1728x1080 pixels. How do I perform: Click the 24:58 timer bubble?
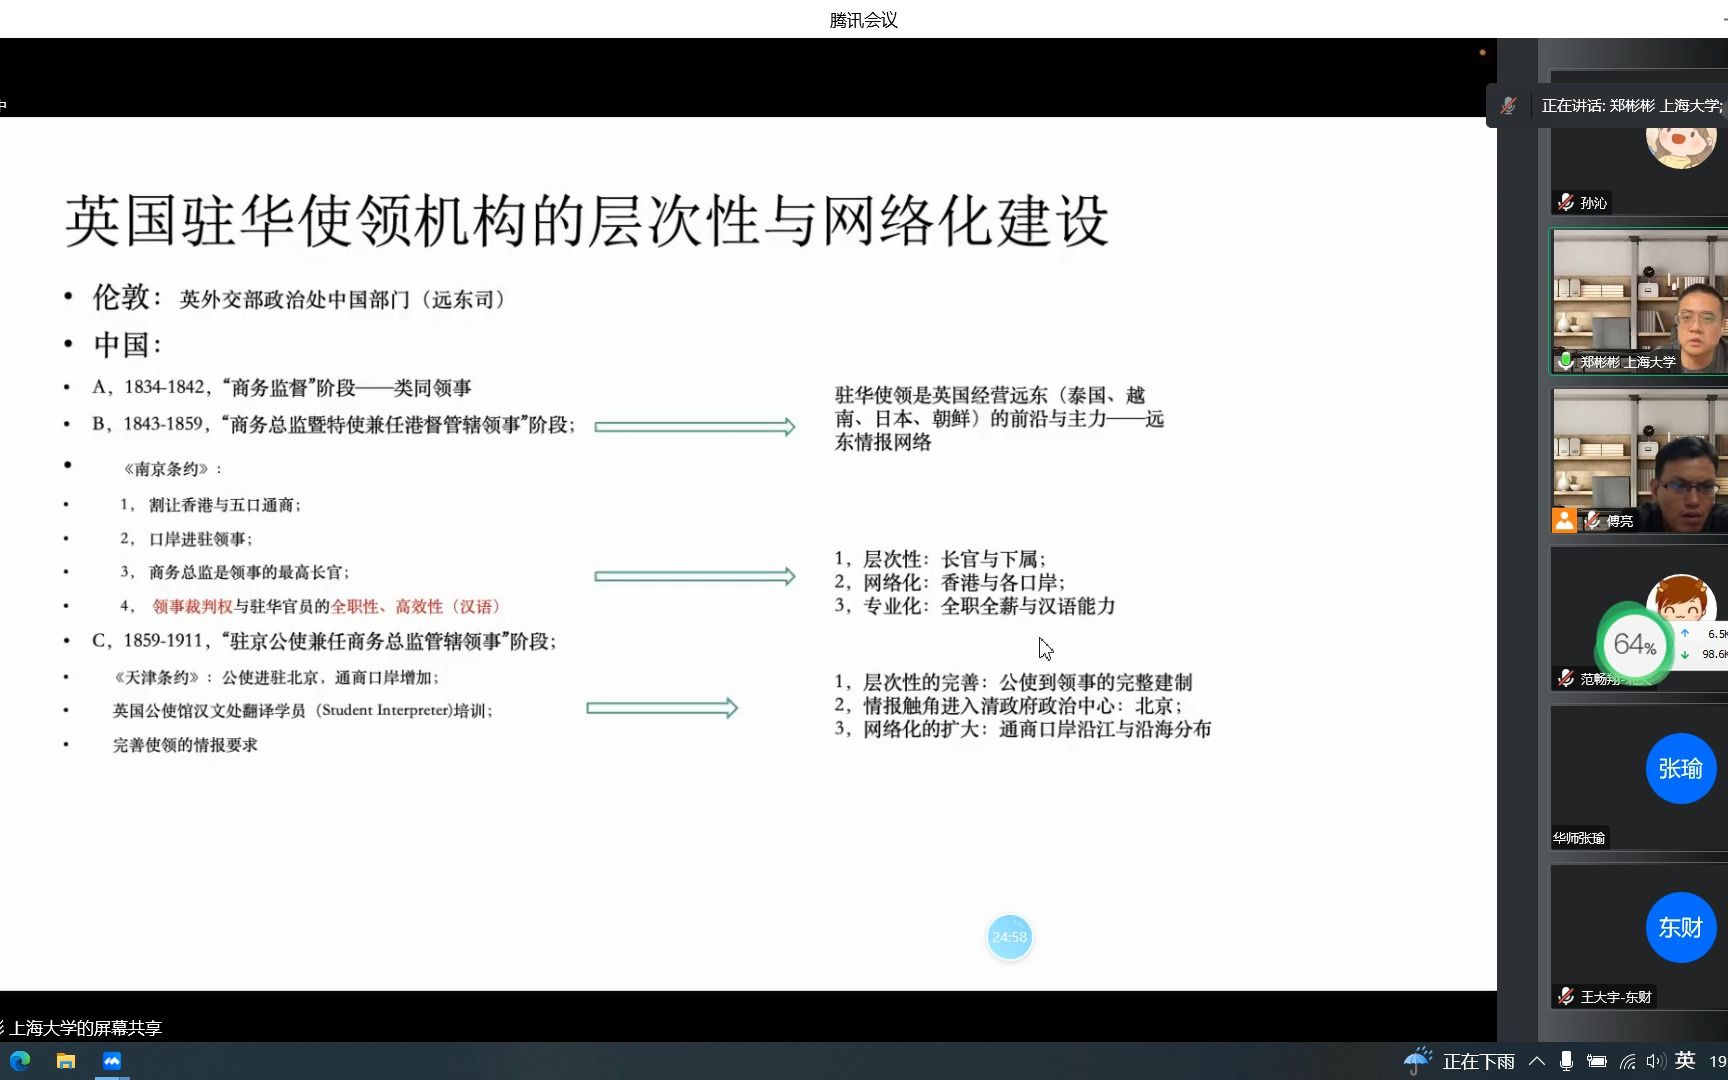[1009, 937]
